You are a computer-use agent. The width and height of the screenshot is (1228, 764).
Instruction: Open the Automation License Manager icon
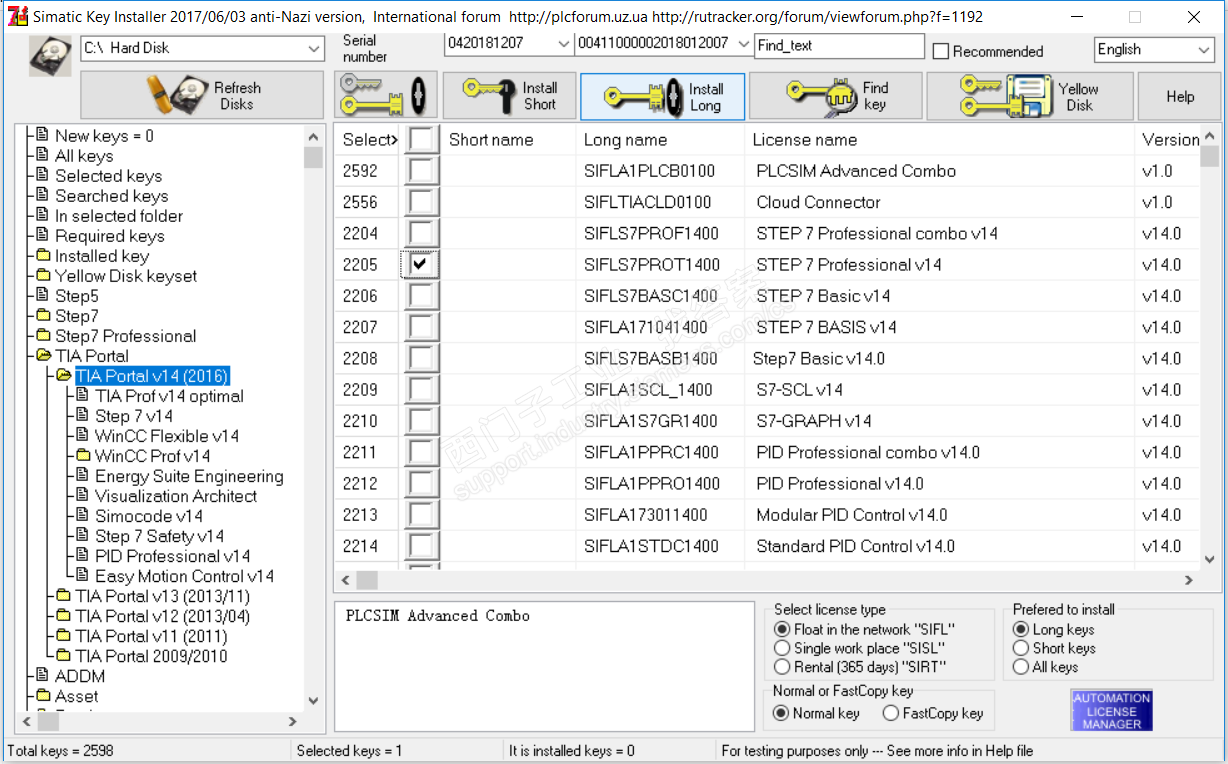1112,710
